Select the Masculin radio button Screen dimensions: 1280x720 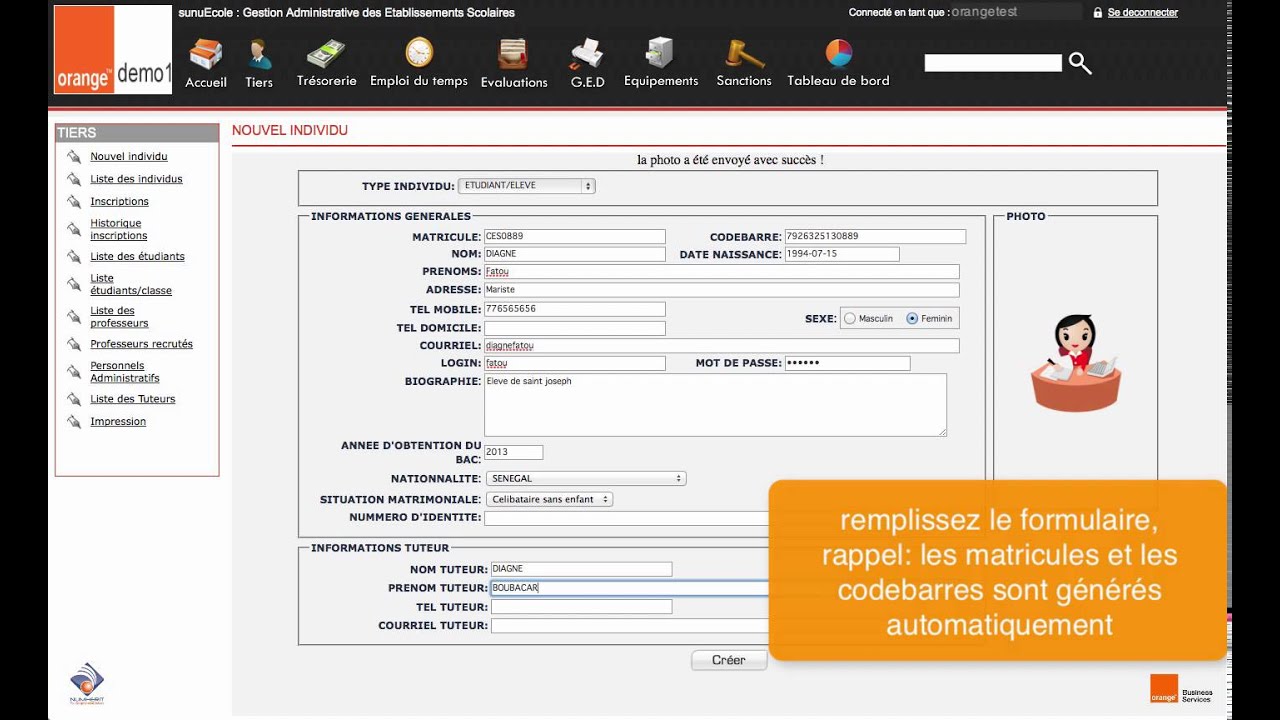point(850,319)
